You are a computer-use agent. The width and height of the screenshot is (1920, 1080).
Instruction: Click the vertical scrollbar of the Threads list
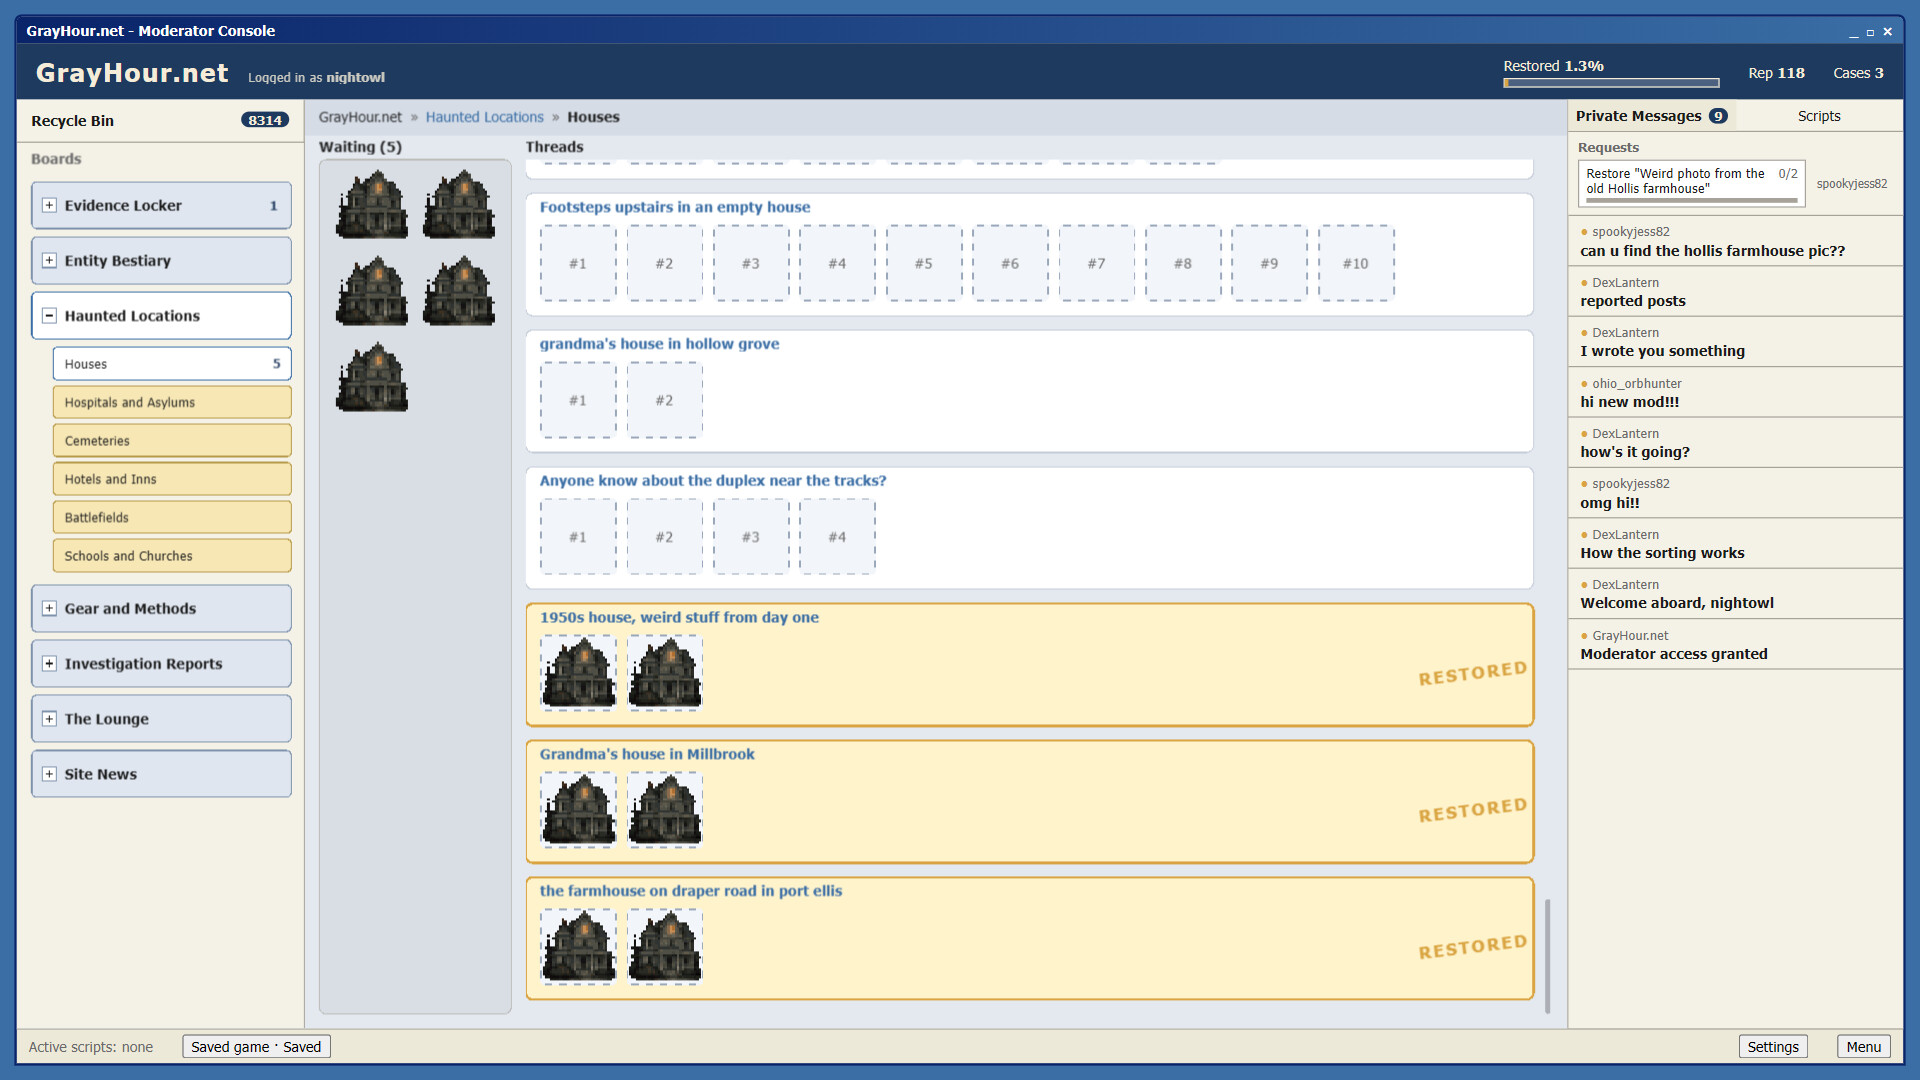click(1547, 955)
